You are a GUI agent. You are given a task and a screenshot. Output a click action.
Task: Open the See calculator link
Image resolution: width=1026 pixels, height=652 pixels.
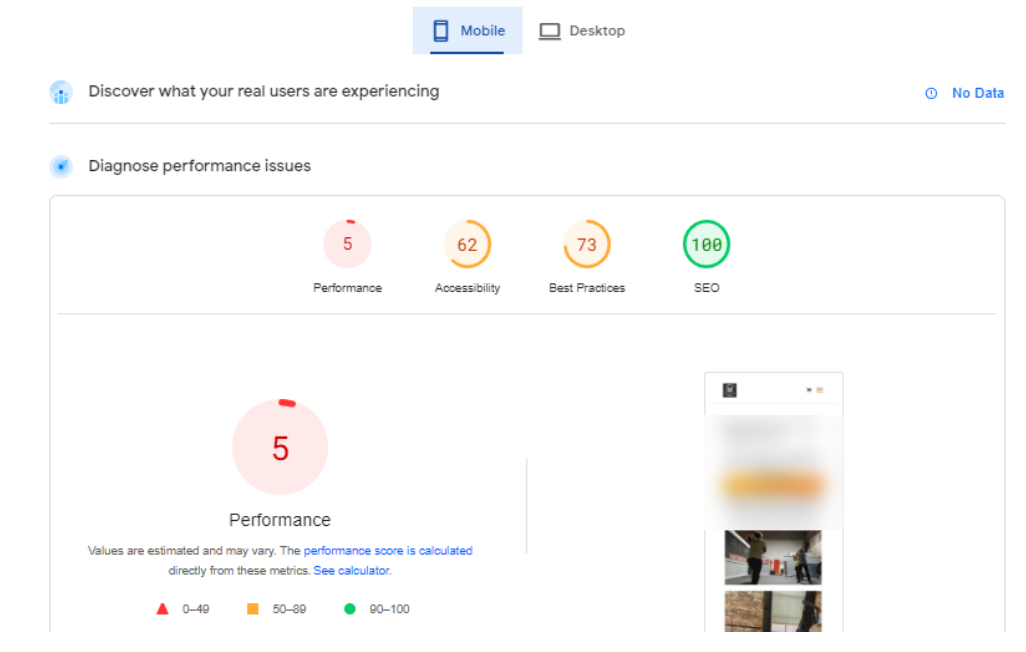(x=352, y=571)
